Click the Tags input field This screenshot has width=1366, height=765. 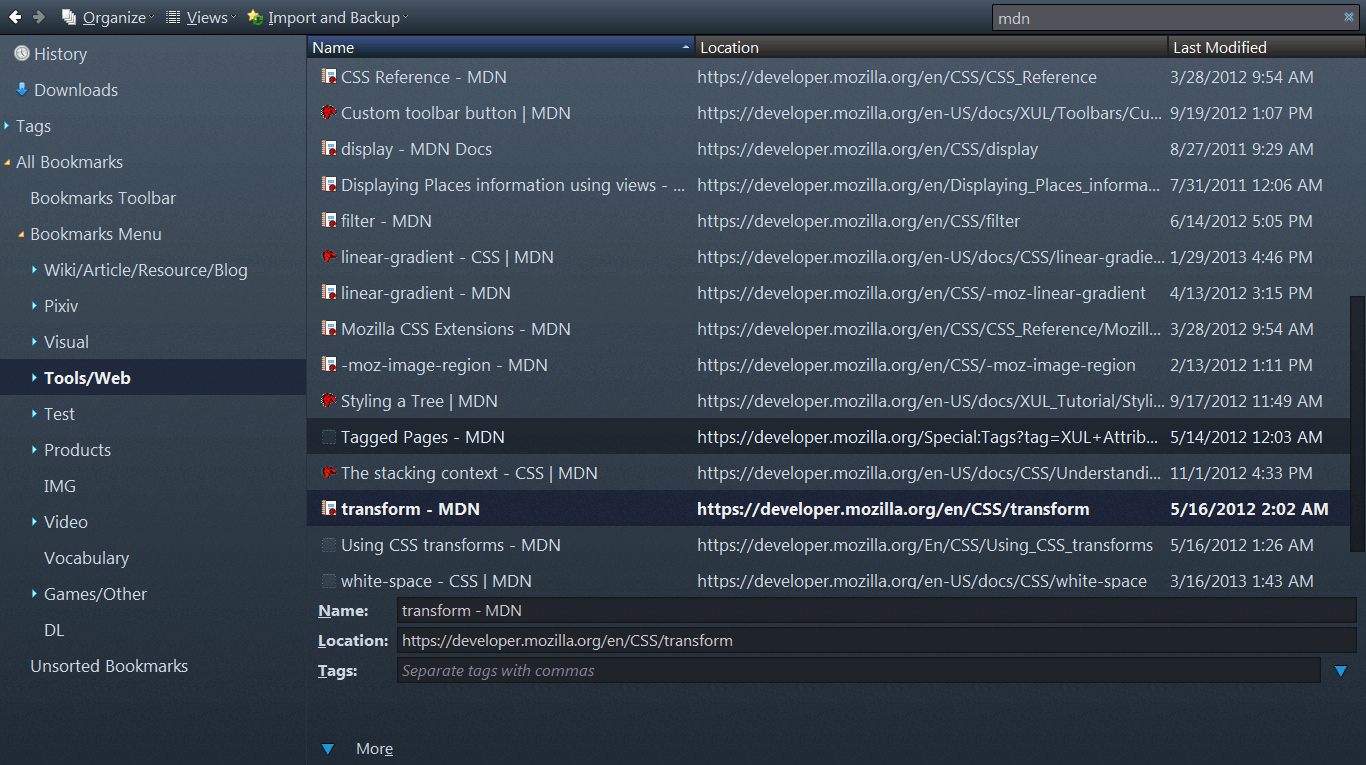click(x=859, y=670)
